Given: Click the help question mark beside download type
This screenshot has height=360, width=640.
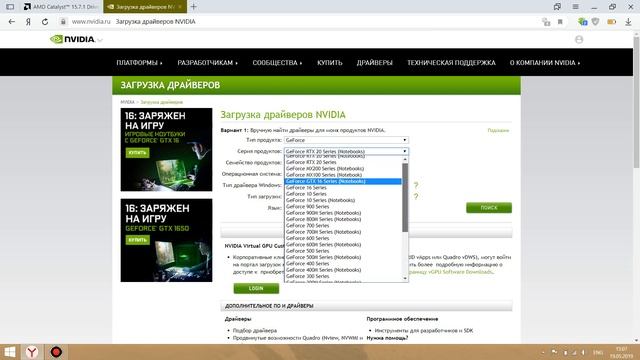Looking at the screenshot, I should tap(416, 197).
